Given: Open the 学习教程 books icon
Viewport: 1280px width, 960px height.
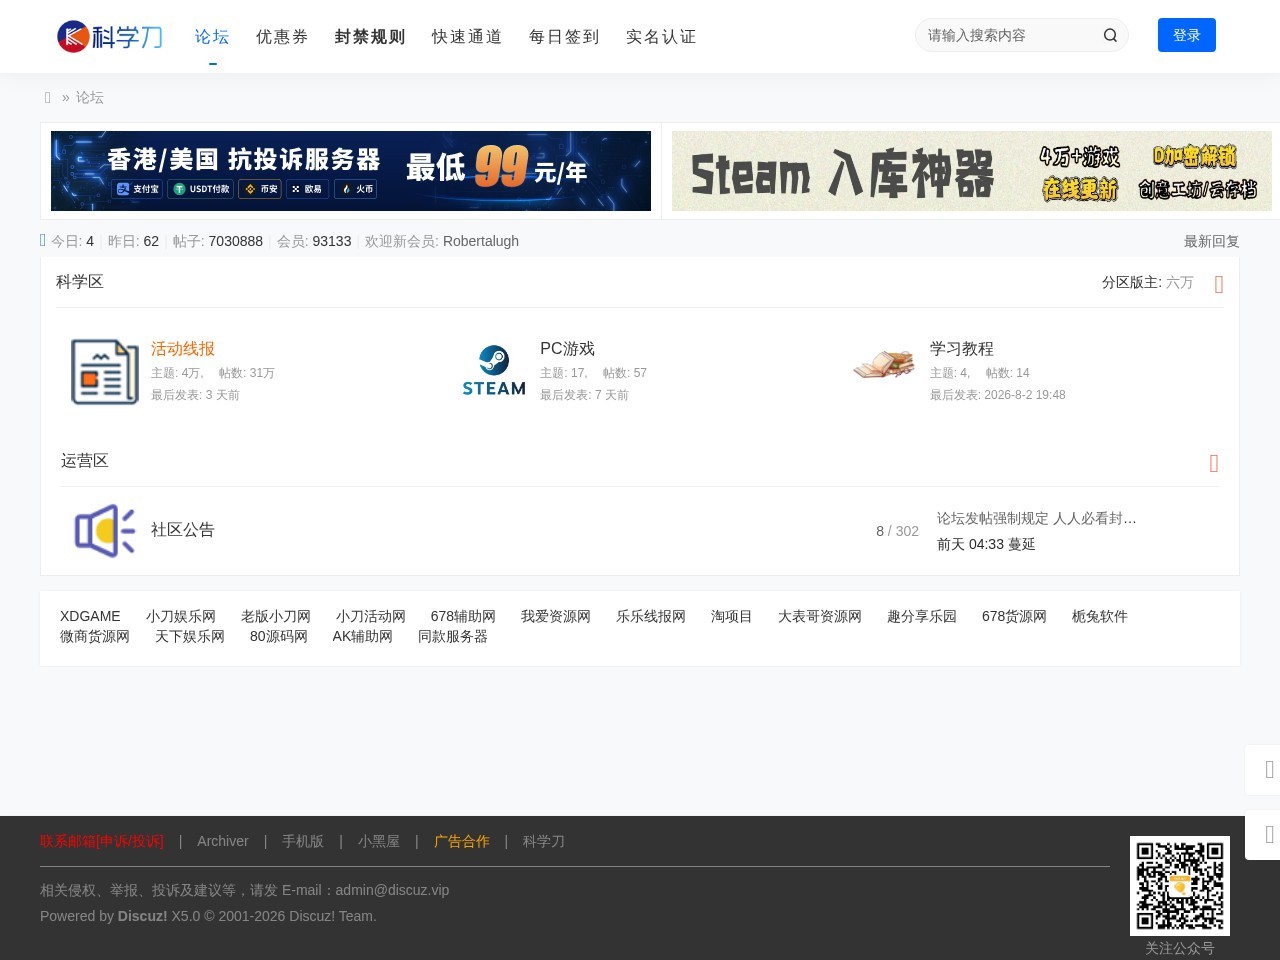Looking at the screenshot, I should click(x=884, y=363).
